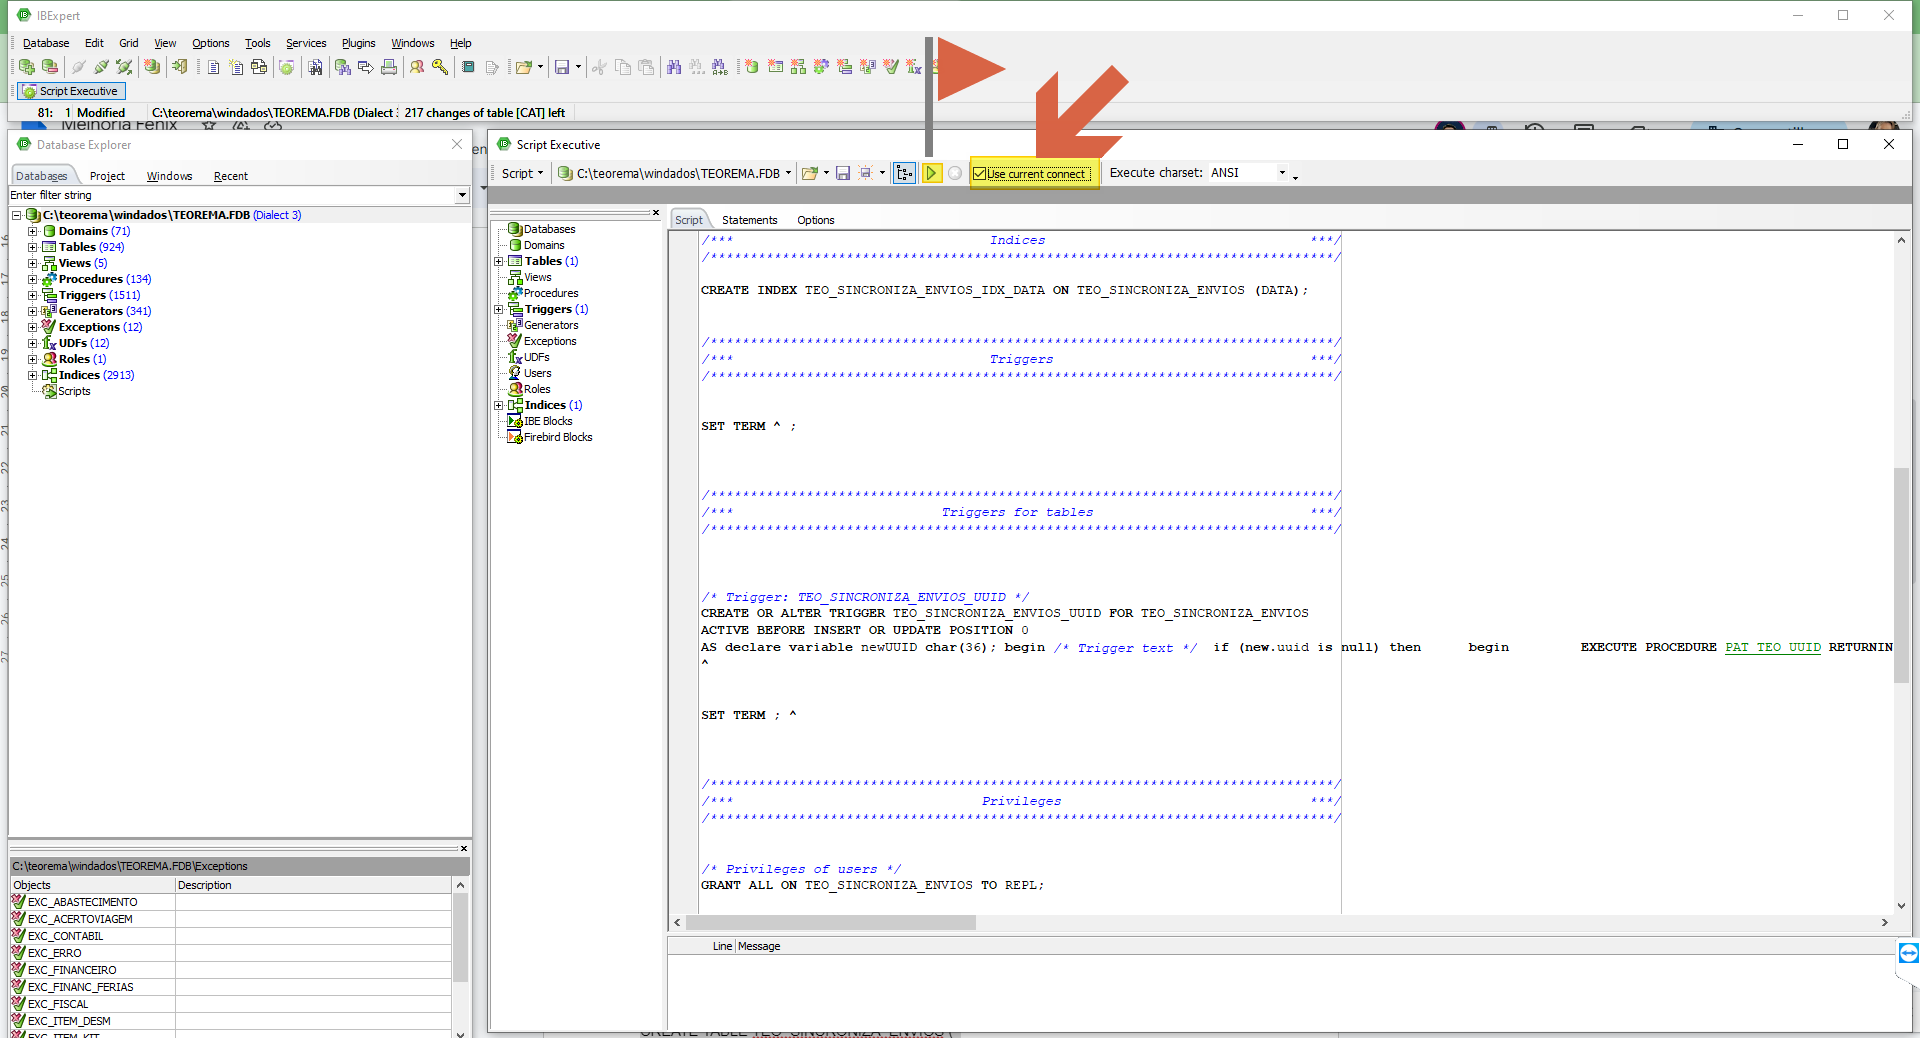Select Firebird Blocks in the script tree

click(x=558, y=437)
